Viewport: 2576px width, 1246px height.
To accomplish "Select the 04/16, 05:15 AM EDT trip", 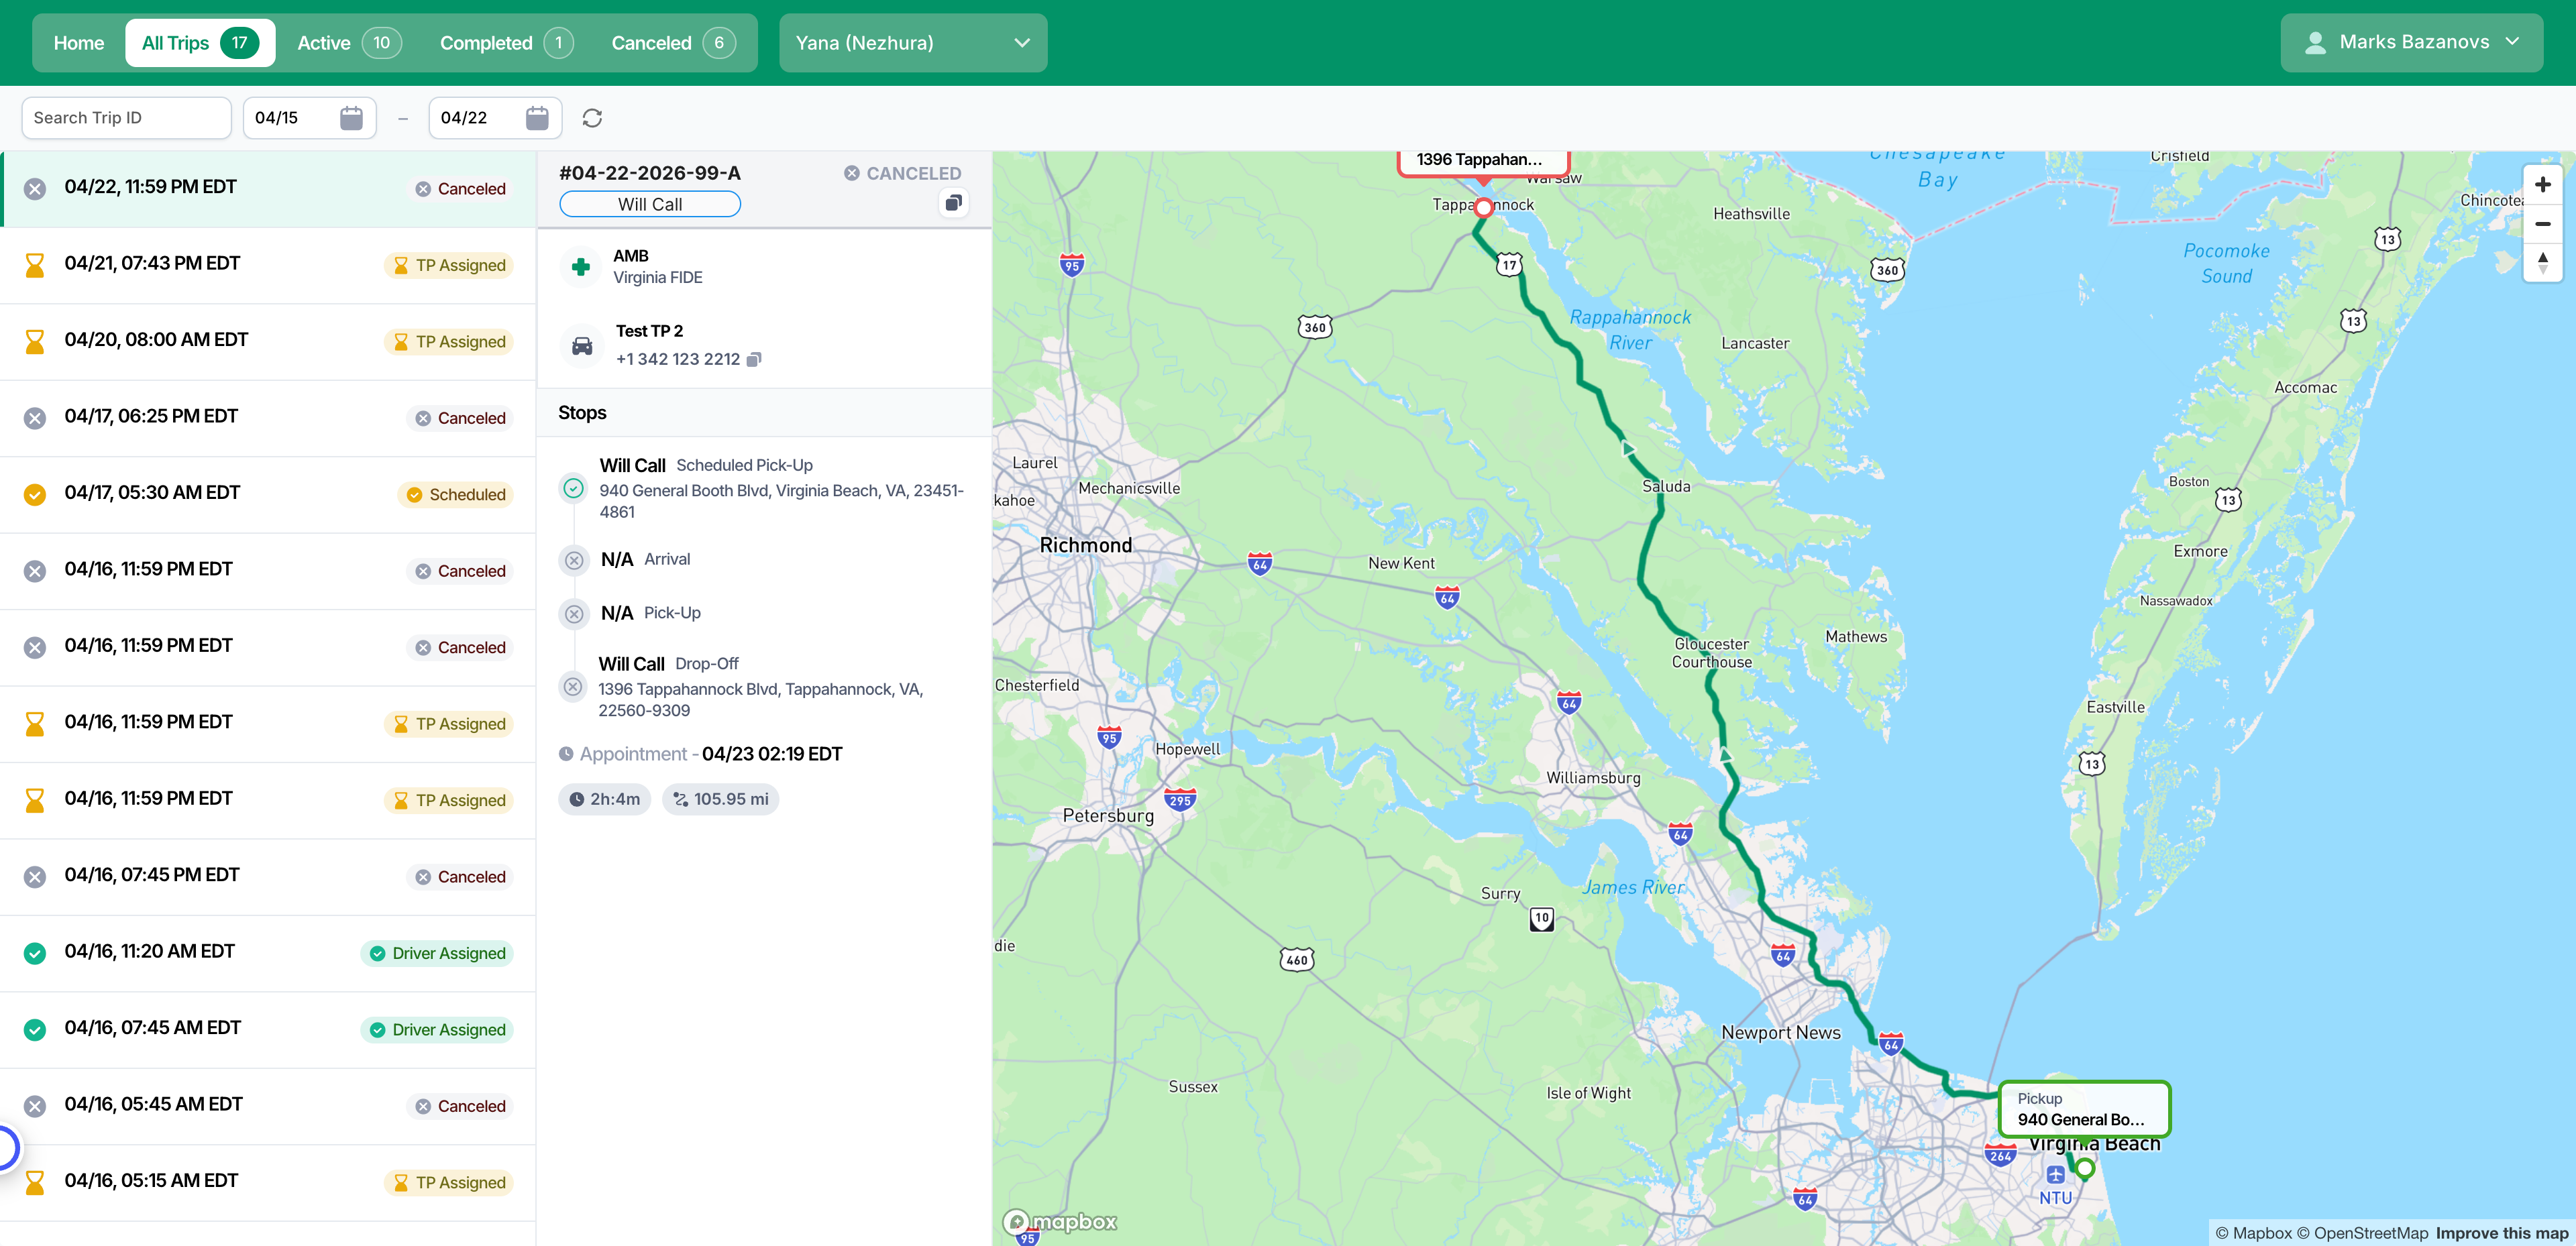I will [x=268, y=1183].
